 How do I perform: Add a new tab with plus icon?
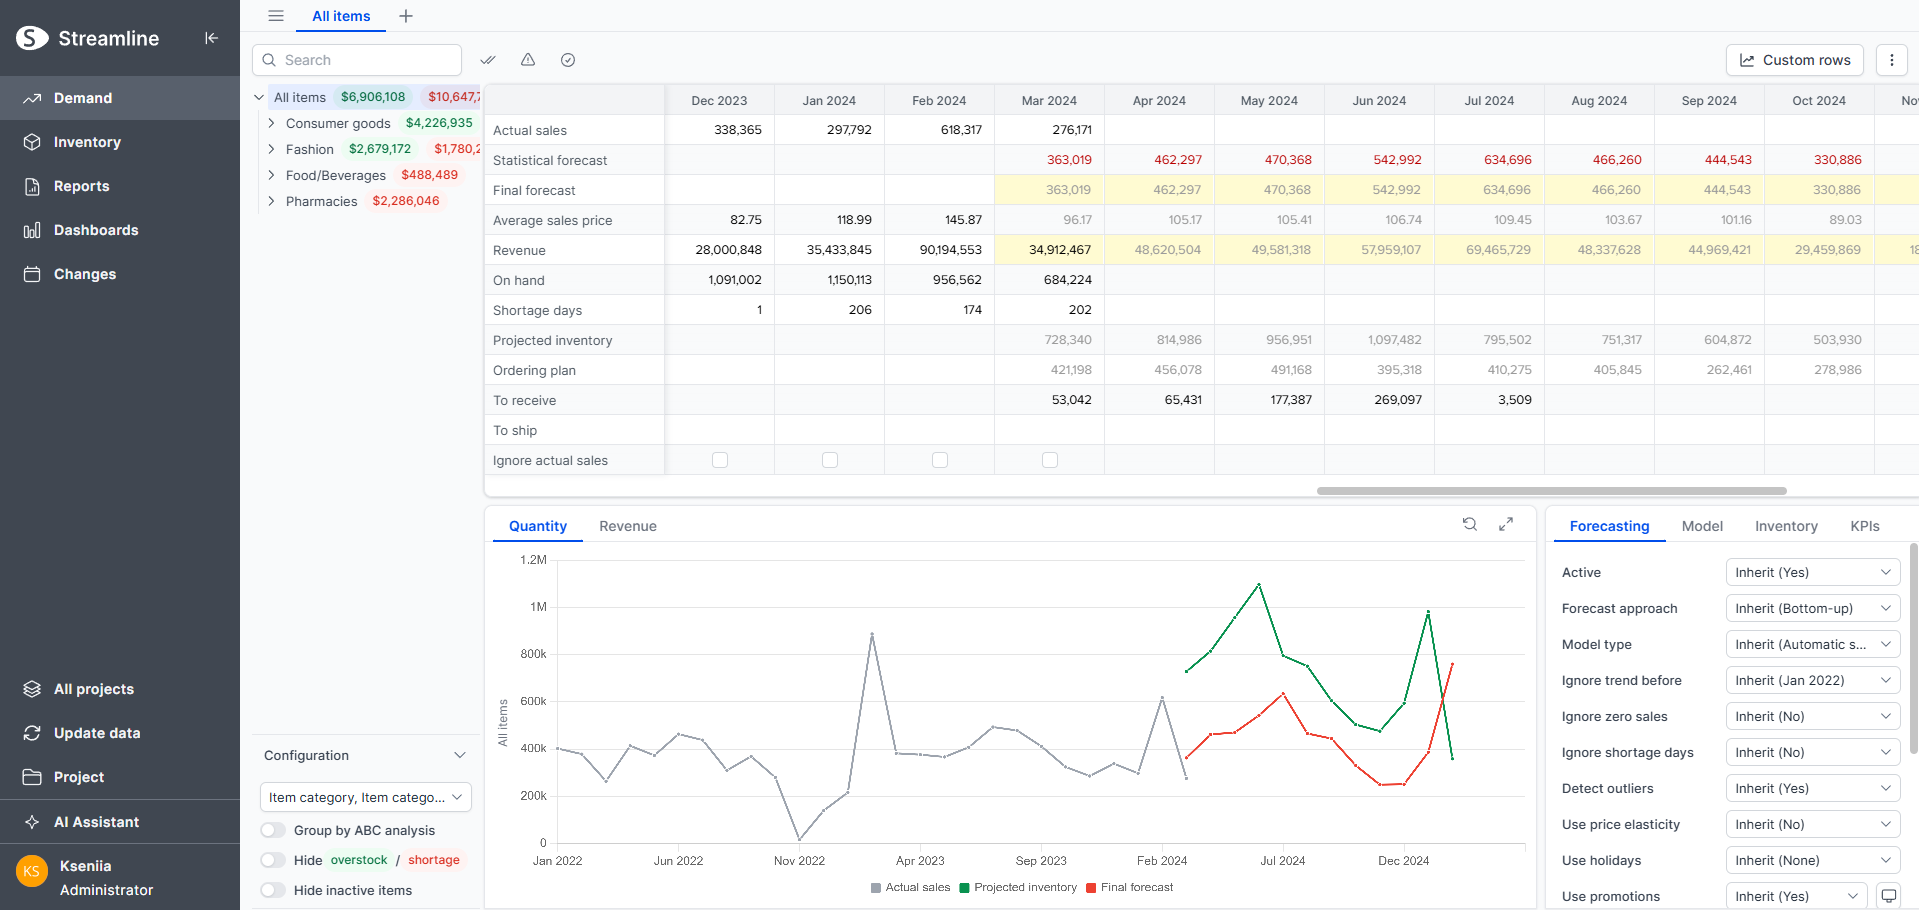(x=406, y=16)
